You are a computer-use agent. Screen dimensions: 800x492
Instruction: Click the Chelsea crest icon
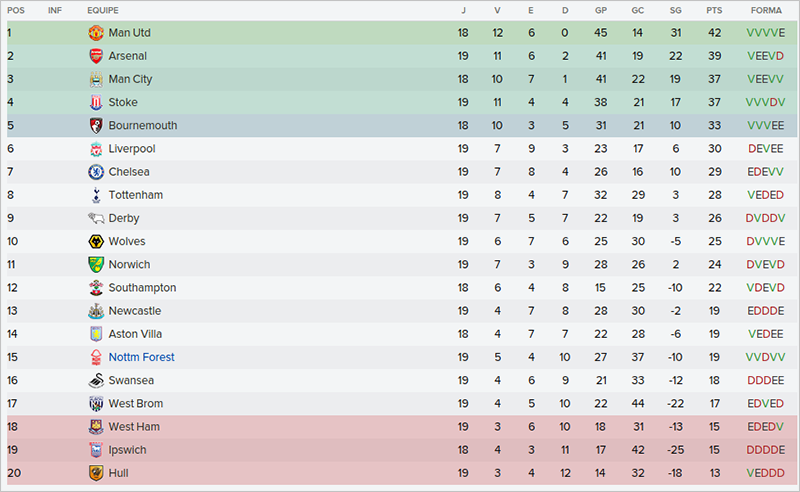[96, 172]
